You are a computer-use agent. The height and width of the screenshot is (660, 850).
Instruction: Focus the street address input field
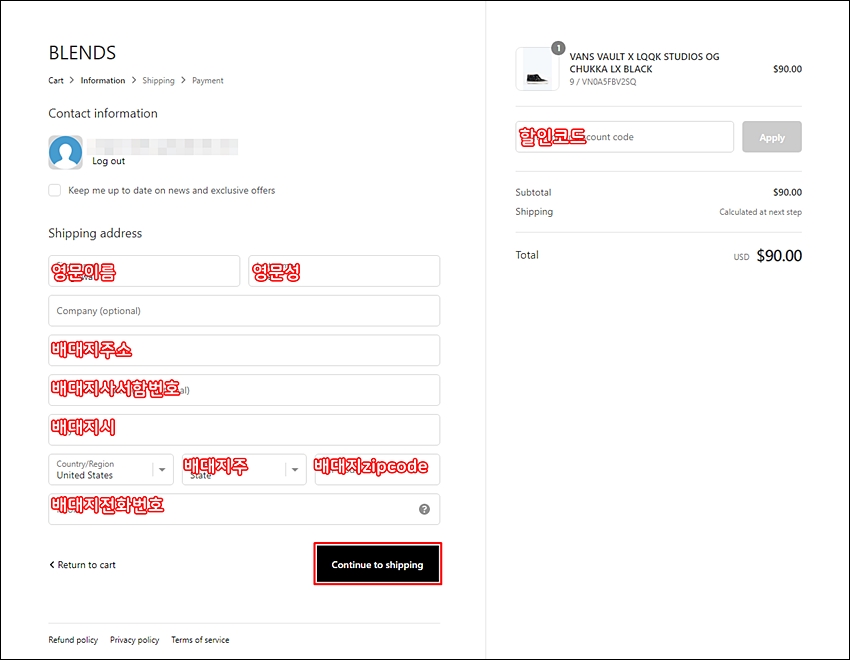point(244,350)
